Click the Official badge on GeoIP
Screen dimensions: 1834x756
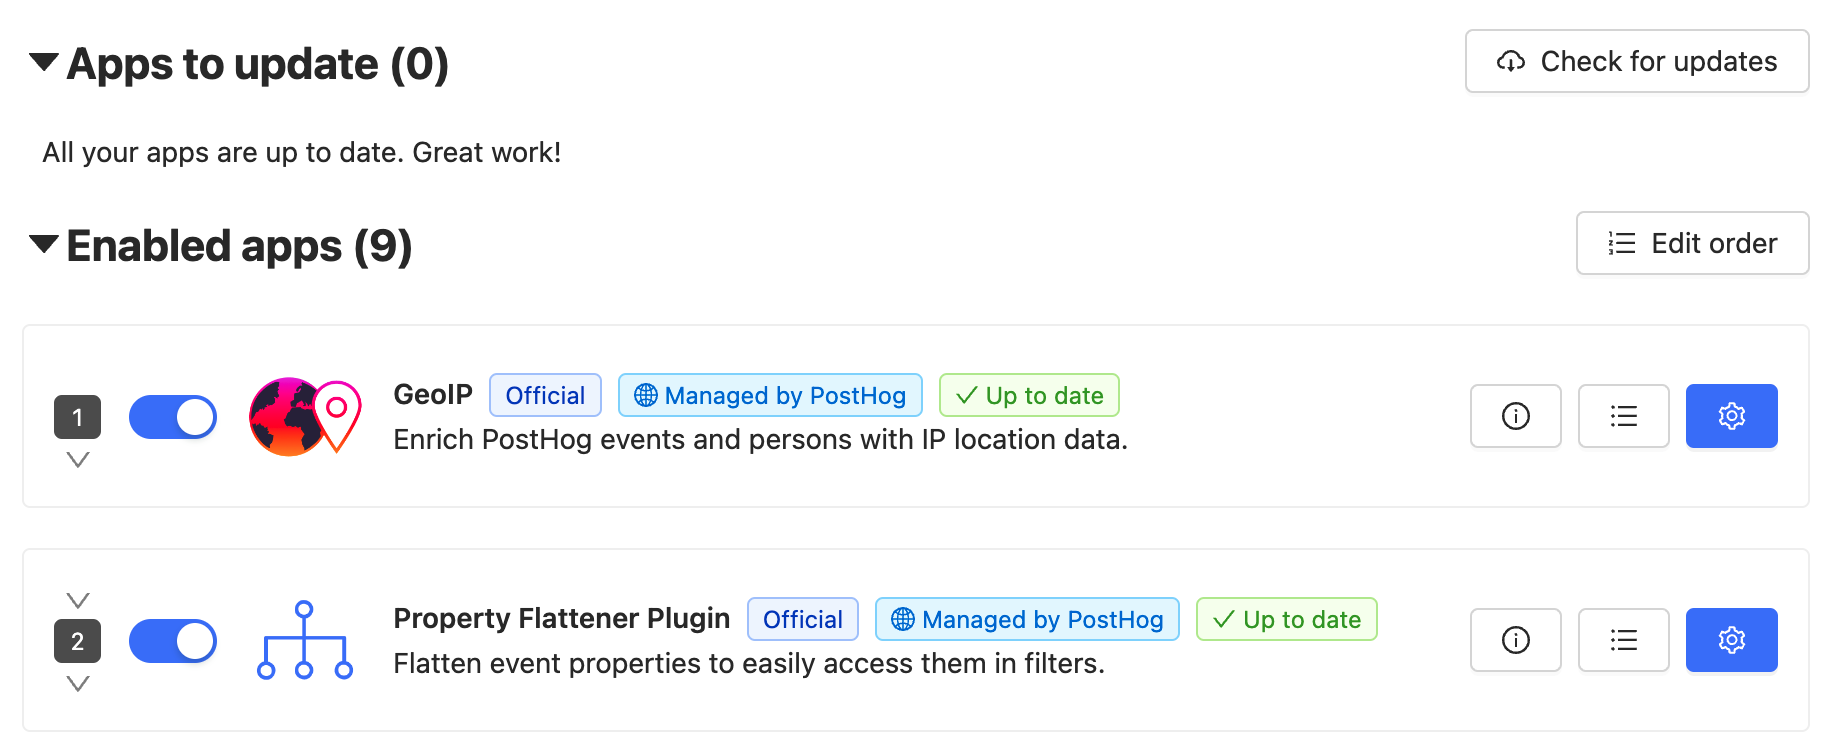point(544,395)
